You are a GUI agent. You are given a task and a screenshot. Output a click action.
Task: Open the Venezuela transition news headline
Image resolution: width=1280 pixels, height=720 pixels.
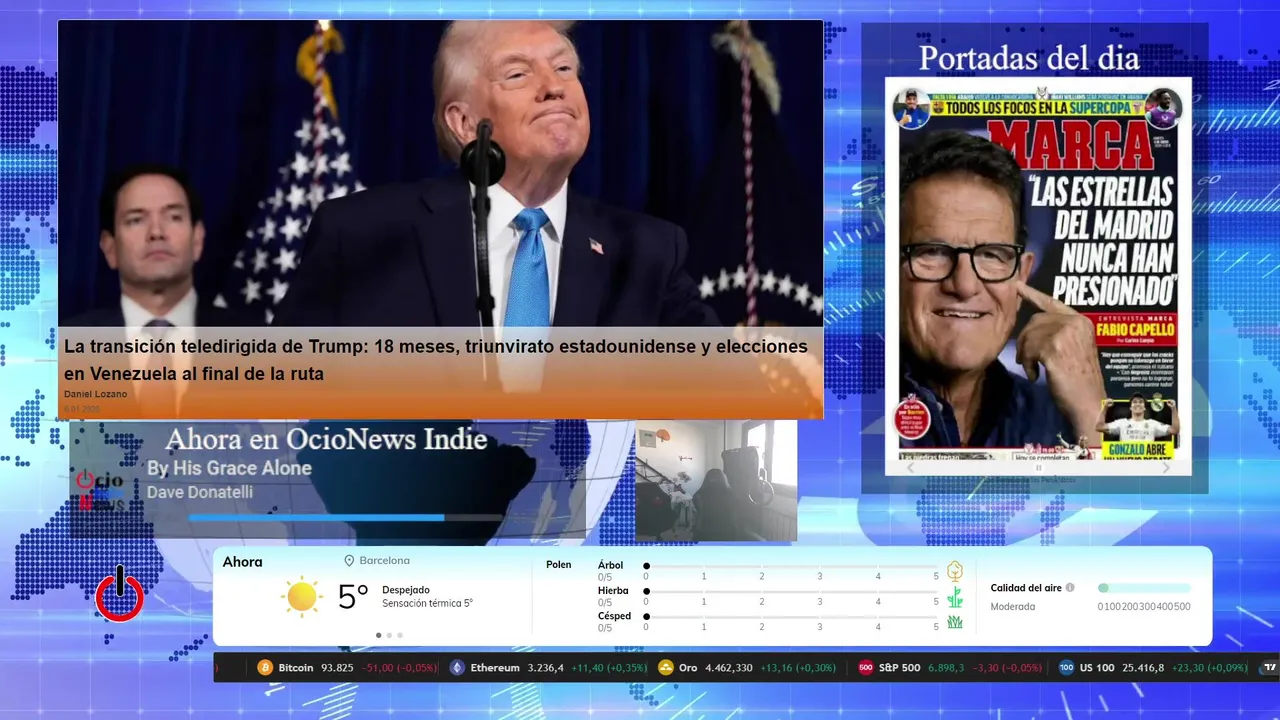pyautogui.click(x=436, y=359)
